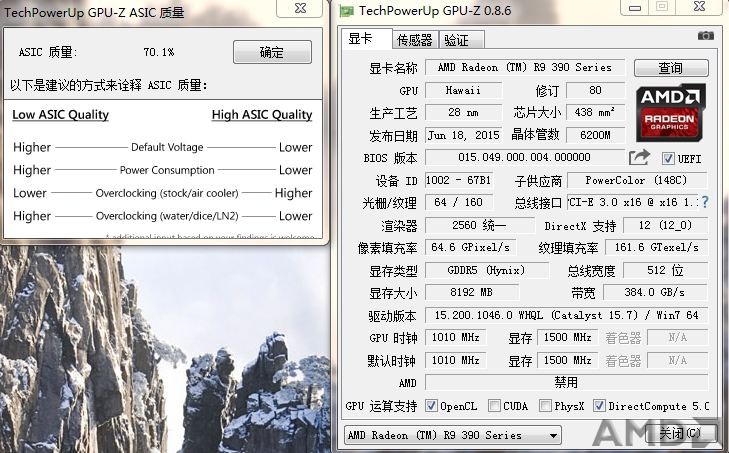Screen dimensions: 729x453
Task: Click the Low ASIC Quality heading
Action: 60,114
